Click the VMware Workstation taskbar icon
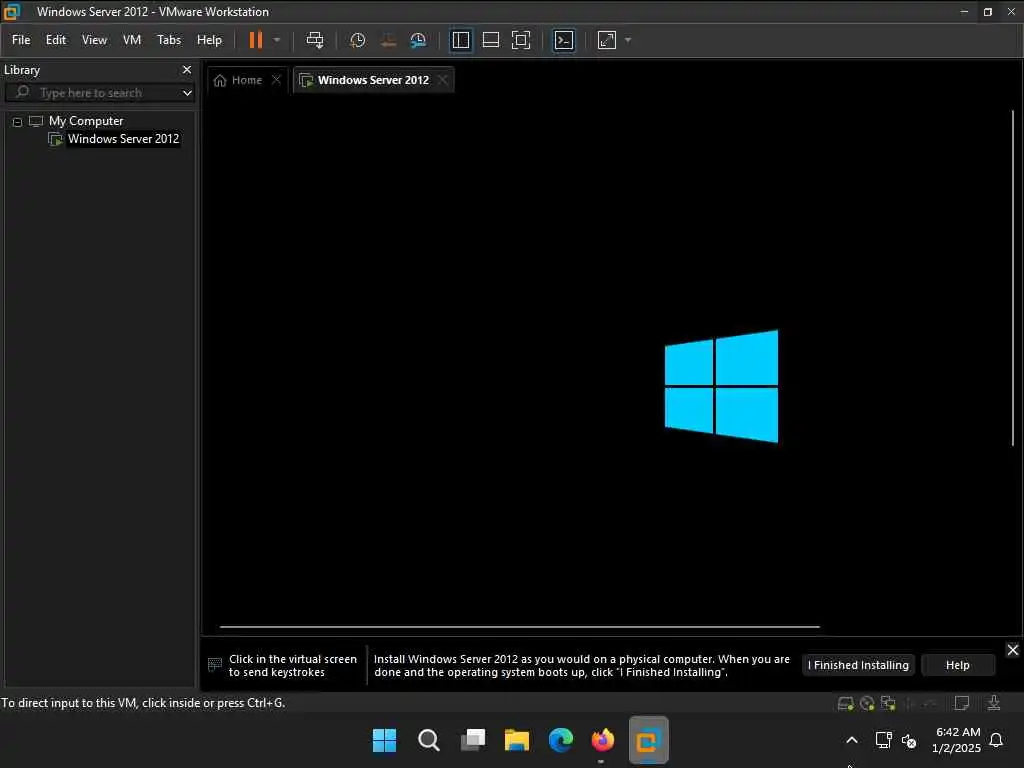 point(648,740)
